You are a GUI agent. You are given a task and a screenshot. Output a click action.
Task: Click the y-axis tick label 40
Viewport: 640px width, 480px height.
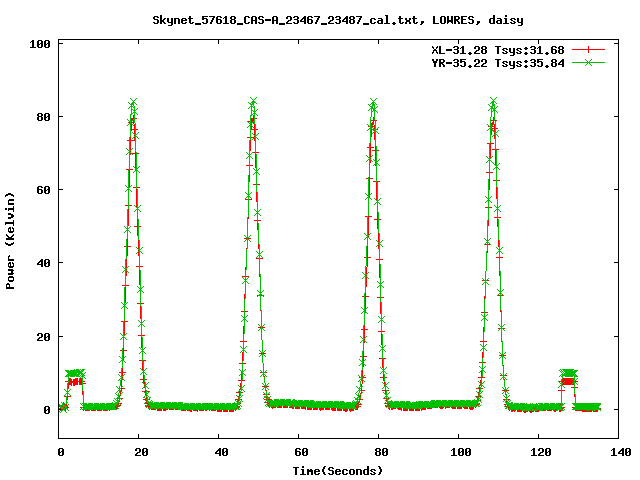(x=44, y=263)
